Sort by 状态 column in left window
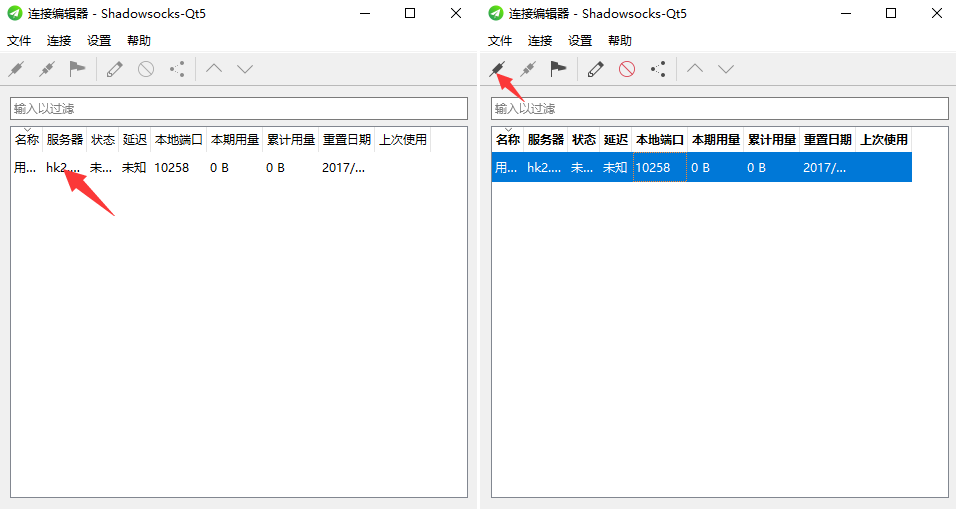 (103, 140)
